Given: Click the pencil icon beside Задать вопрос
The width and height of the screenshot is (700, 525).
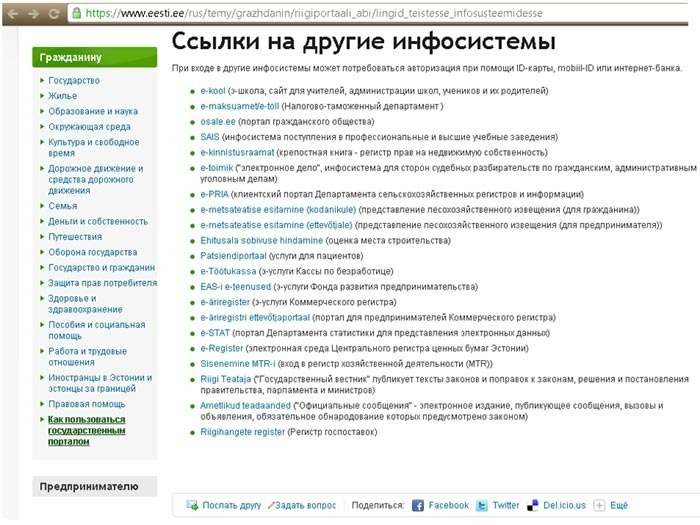Looking at the screenshot, I should 271,505.
